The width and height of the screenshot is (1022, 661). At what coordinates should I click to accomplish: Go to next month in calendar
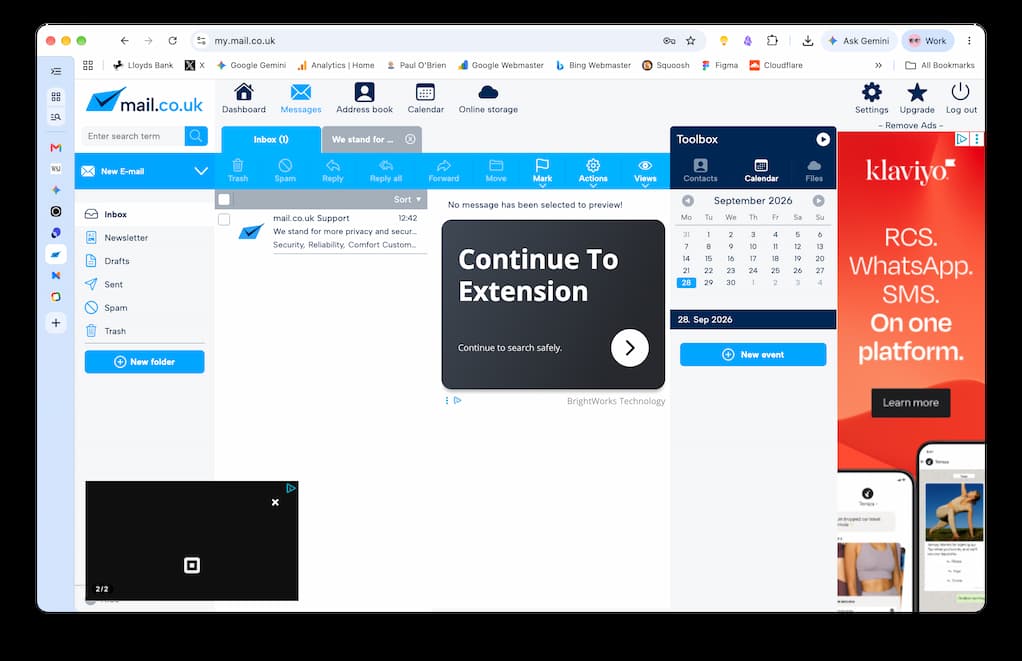coord(818,201)
